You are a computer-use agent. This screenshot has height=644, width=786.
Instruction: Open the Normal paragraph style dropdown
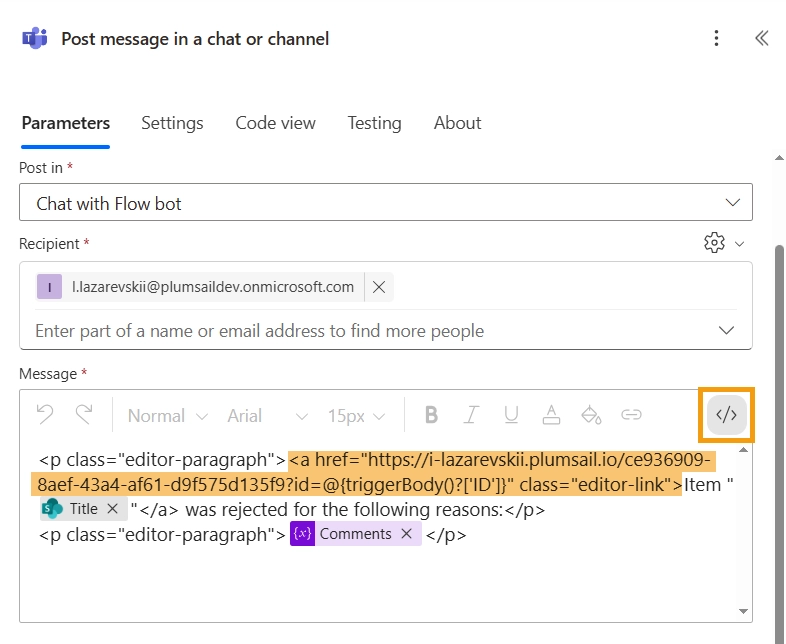tap(167, 416)
